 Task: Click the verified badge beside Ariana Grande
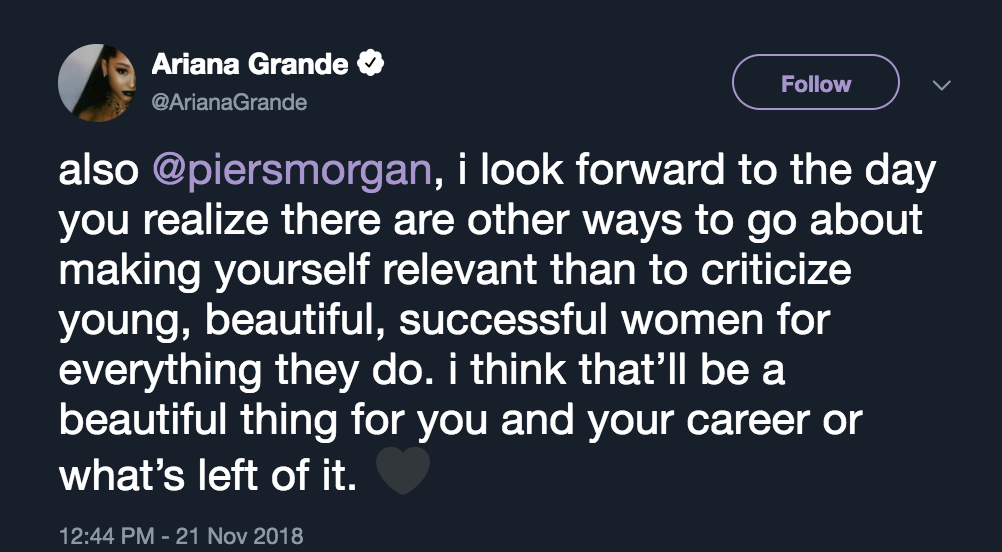coord(370,66)
